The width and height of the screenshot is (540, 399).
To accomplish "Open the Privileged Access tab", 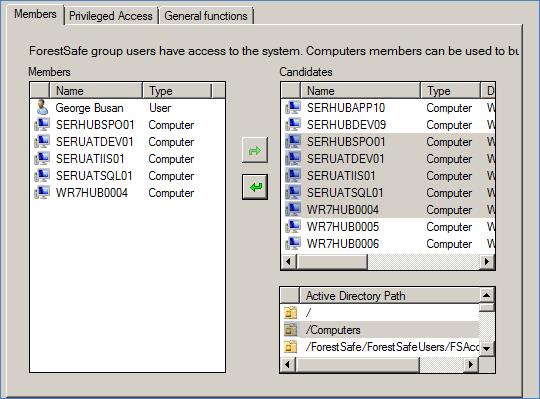I will [111, 16].
